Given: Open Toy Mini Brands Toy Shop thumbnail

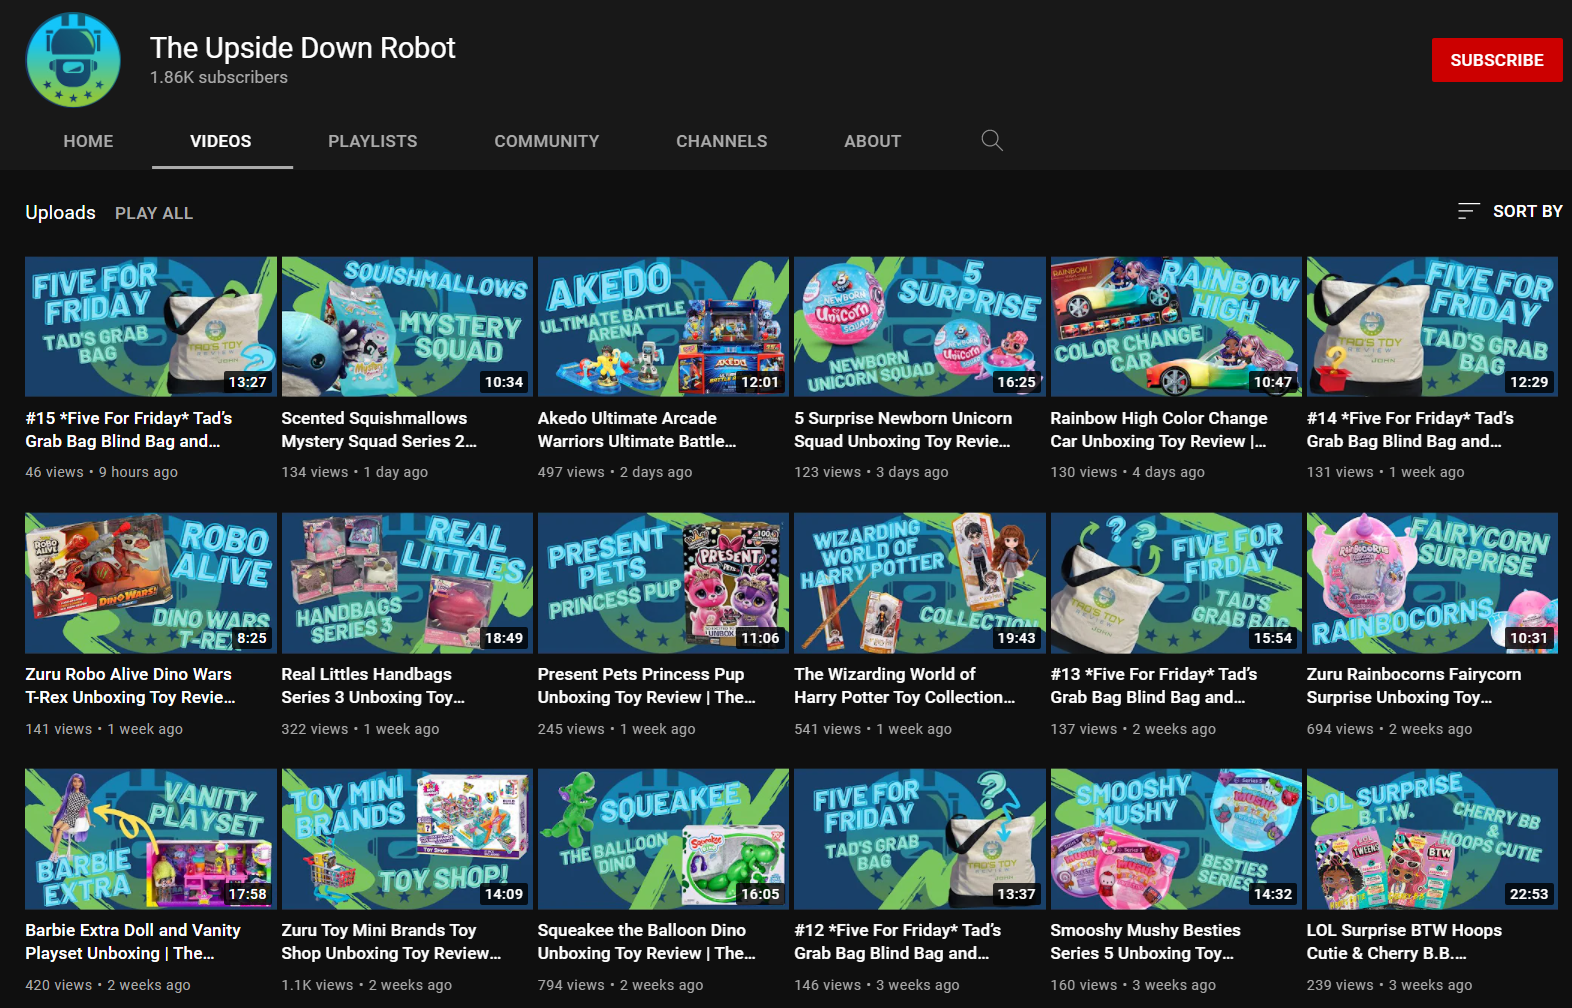Looking at the screenshot, I should point(407,839).
